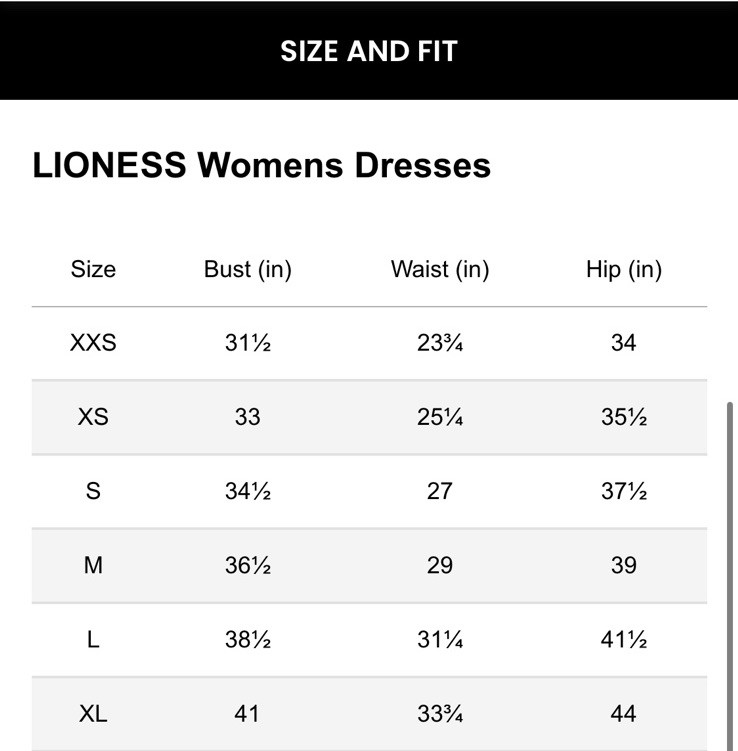Click the XS size row label
The height and width of the screenshot is (751, 738).
pyautogui.click(x=93, y=417)
